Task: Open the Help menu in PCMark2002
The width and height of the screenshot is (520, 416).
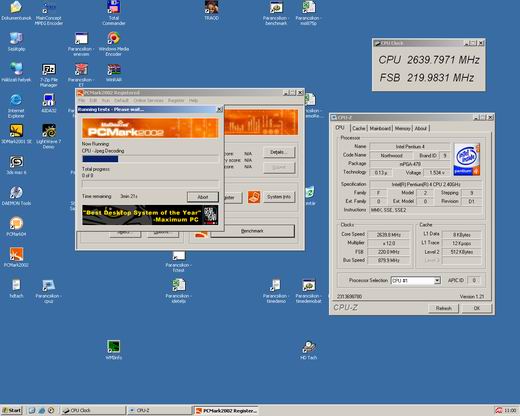Action: pos(193,100)
